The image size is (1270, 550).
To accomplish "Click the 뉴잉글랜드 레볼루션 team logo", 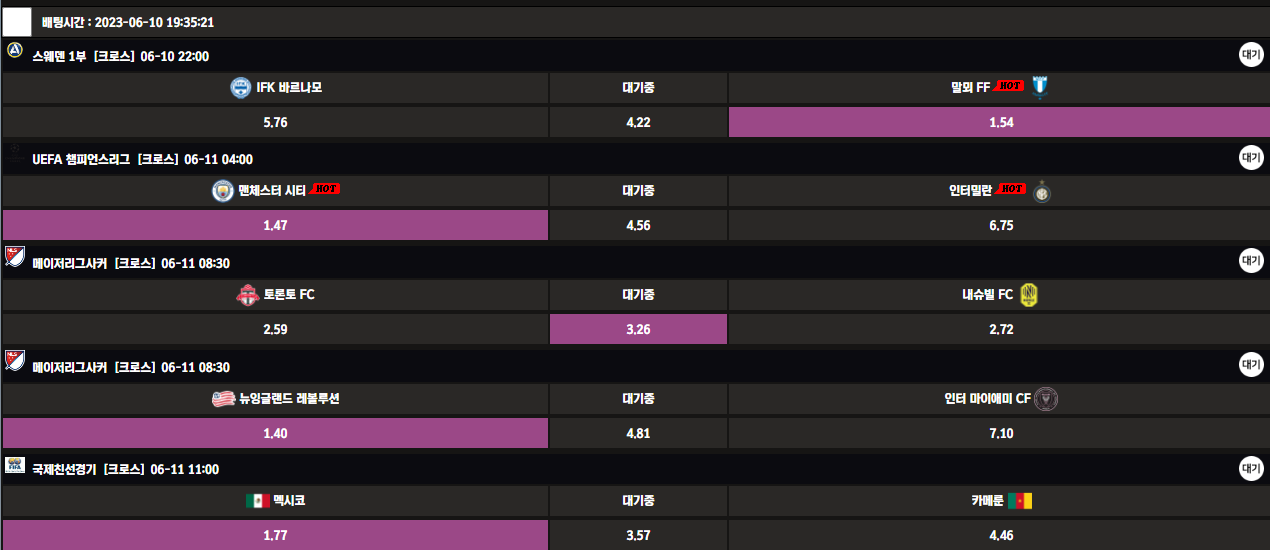I will (x=223, y=399).
